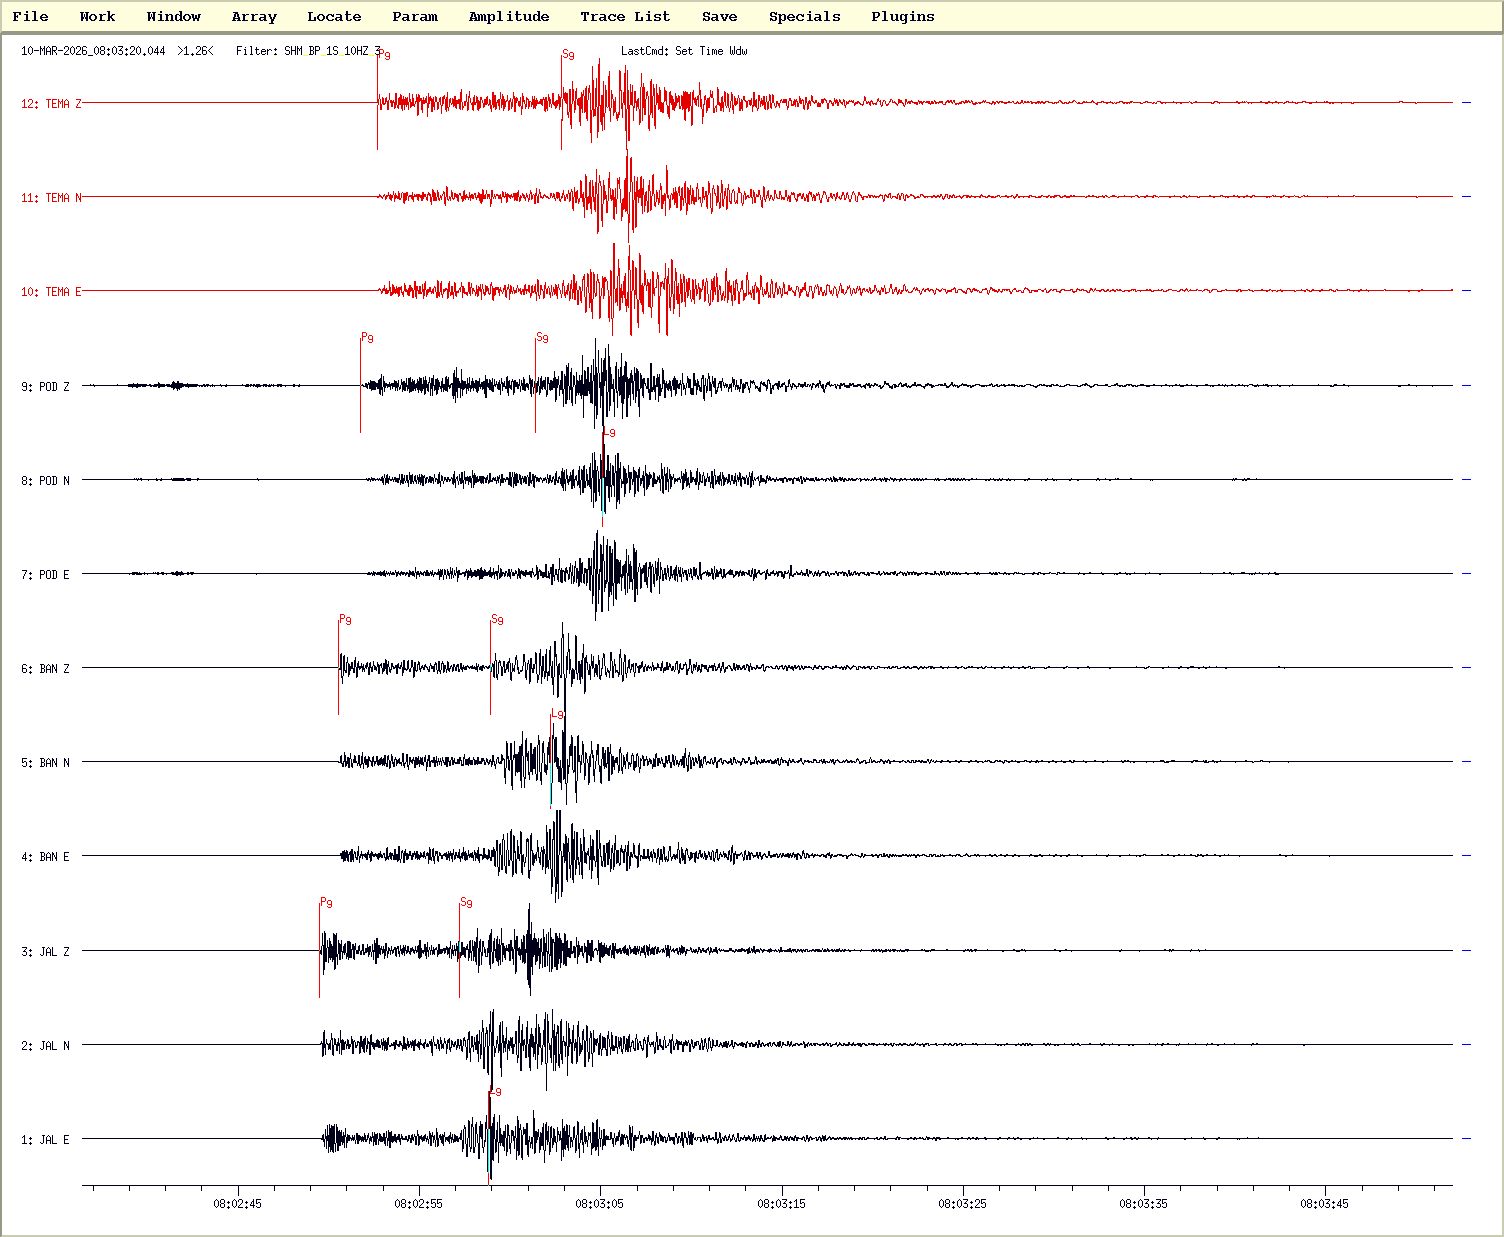This screenshot has width=1504, height=1237.
Task: Select the Sg phase marker on BAN Z
Action: pyautogui.click(x=491, y=666)
